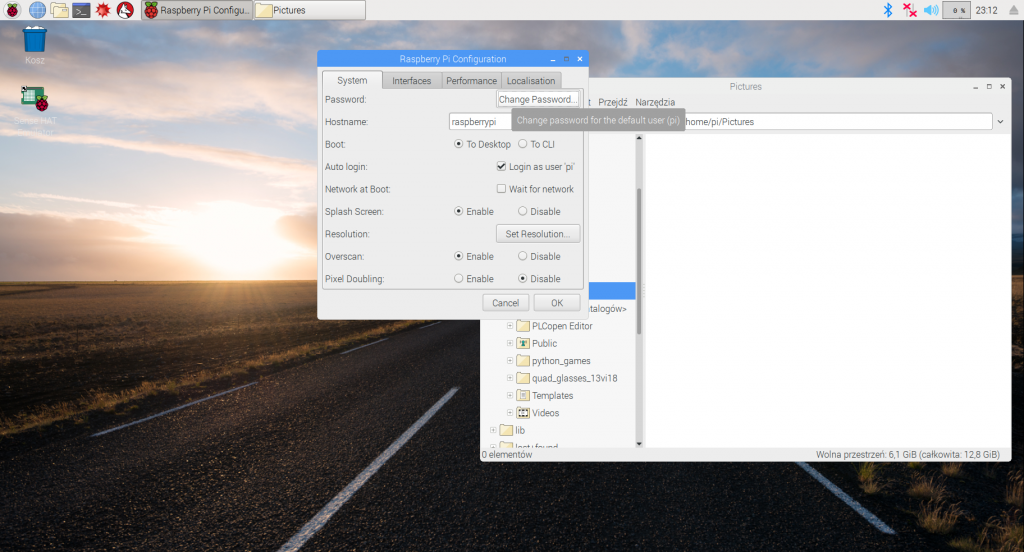Open the terminal from the taskbar
Image resolution: width=1024 pixels, height=552 pixels.
(x=82, y=10)
